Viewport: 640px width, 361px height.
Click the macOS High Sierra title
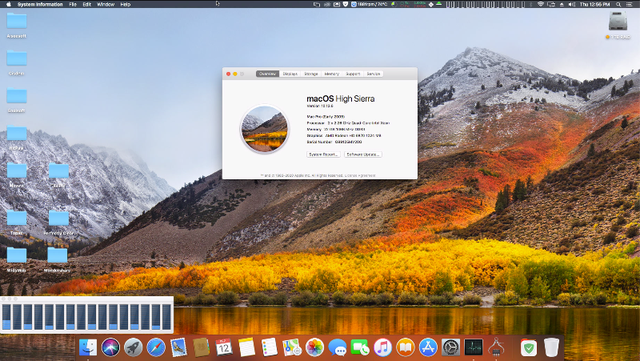(340, 98)
